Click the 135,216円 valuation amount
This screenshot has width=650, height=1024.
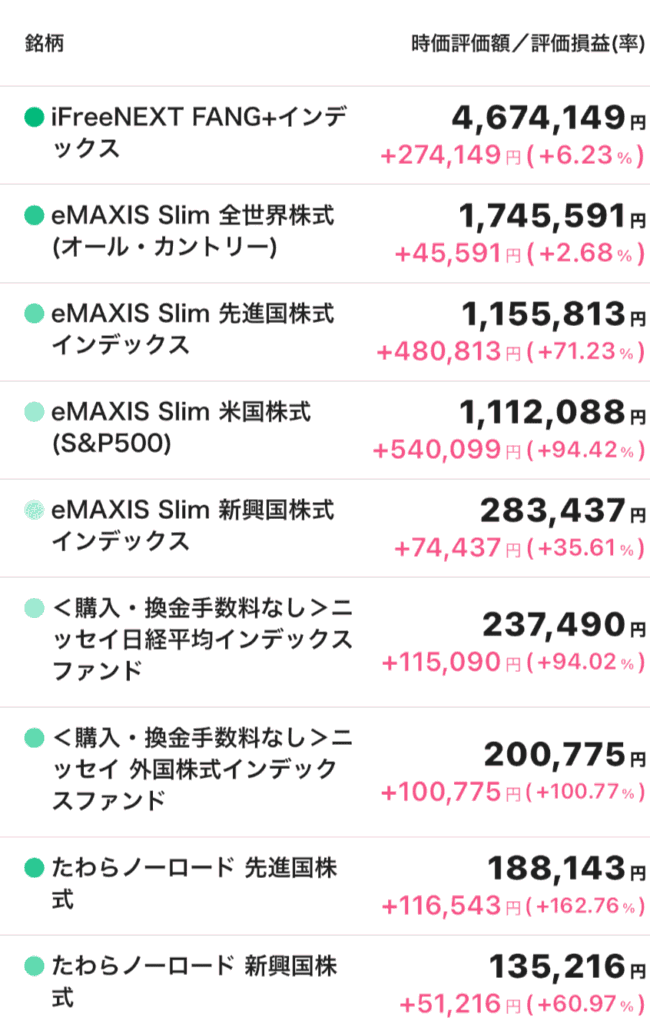[567, 967]
